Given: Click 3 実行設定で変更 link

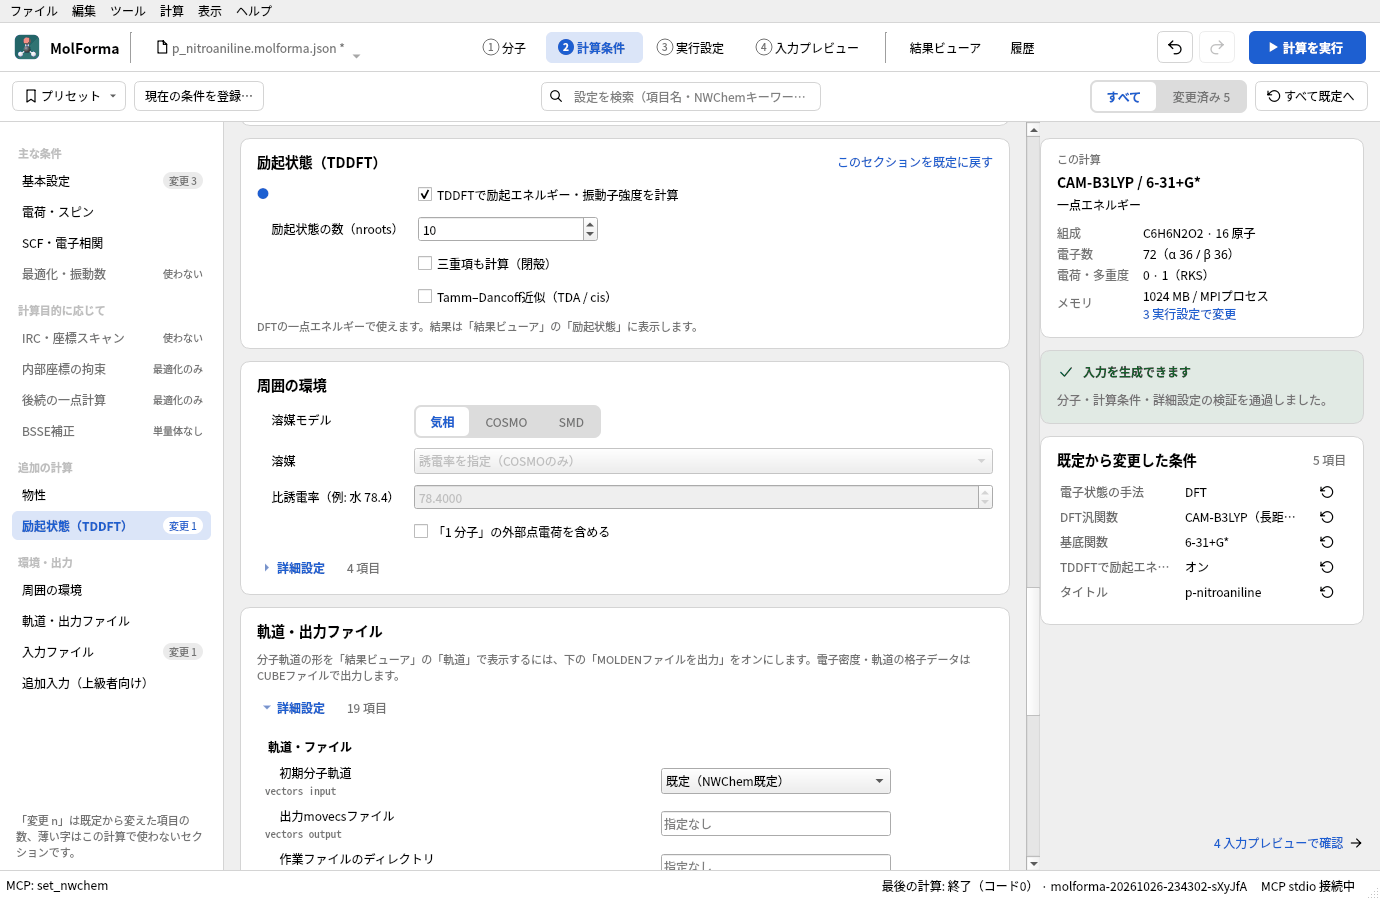Looking at the screenshot, I should (1190, 314).
